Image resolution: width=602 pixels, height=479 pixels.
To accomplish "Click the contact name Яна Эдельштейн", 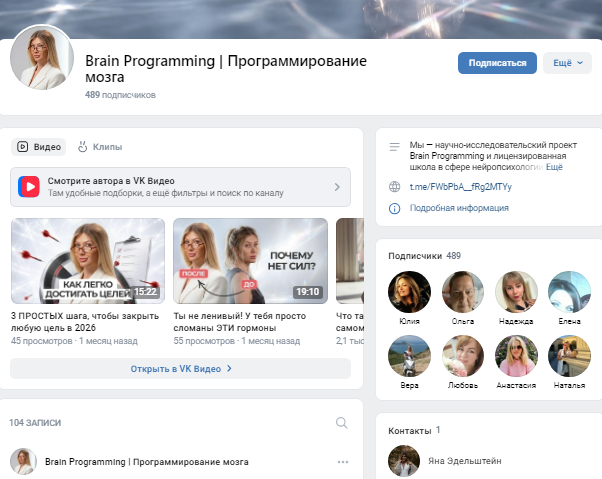I will (465, 461).
